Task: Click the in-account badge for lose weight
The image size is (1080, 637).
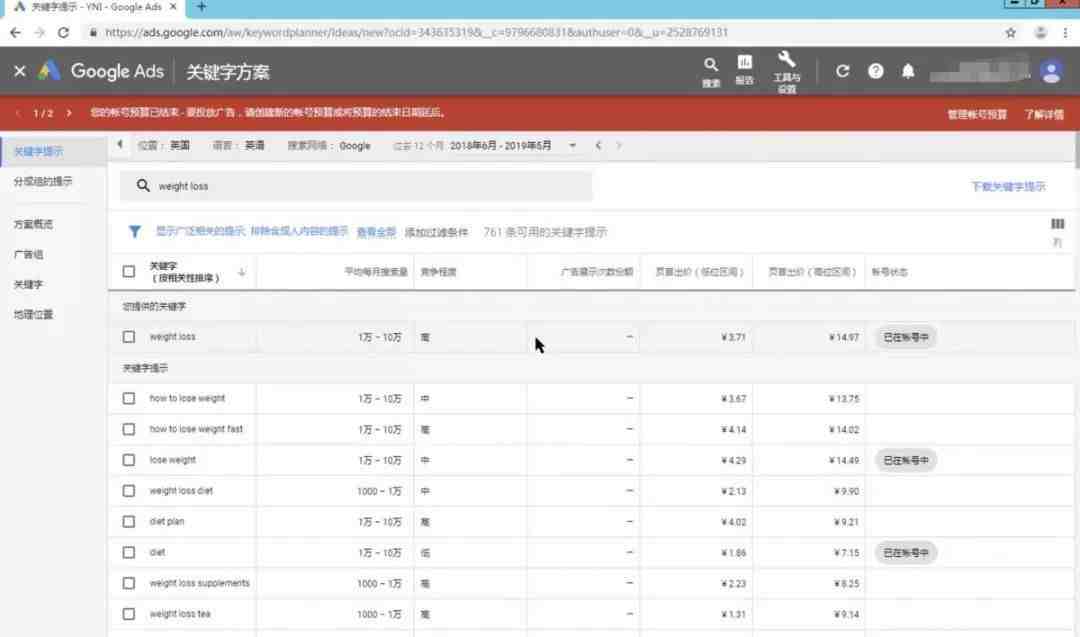Action: pyautogui.click(x=906, y=460)
